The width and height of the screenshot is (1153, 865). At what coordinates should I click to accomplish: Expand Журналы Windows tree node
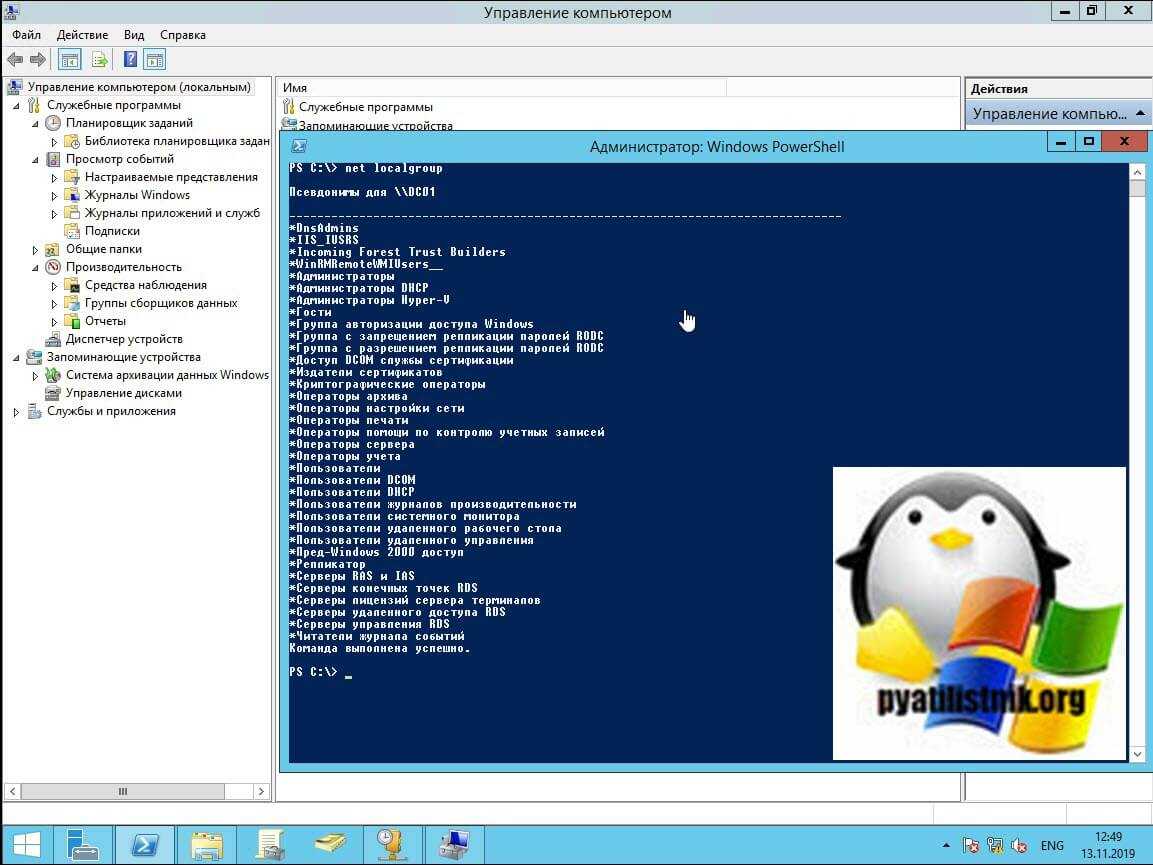(x=54, y=196)
